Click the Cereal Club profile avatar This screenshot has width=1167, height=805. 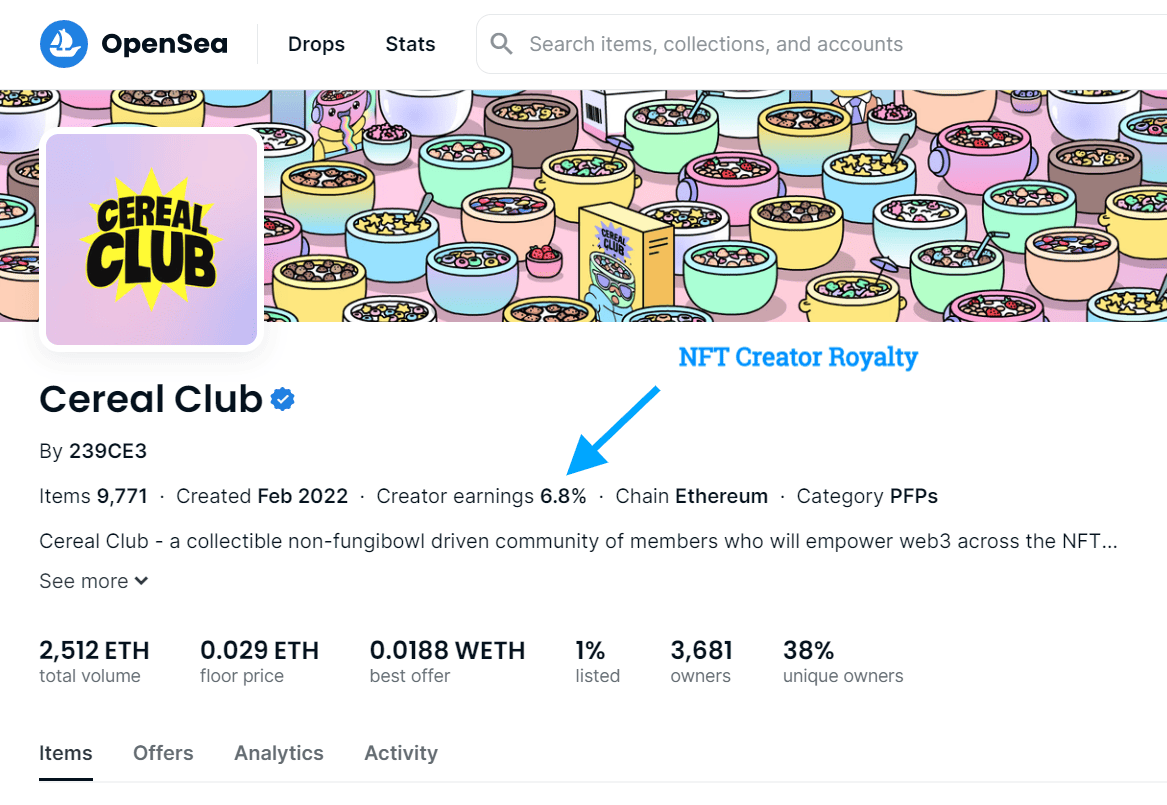[x=151, y=239]
